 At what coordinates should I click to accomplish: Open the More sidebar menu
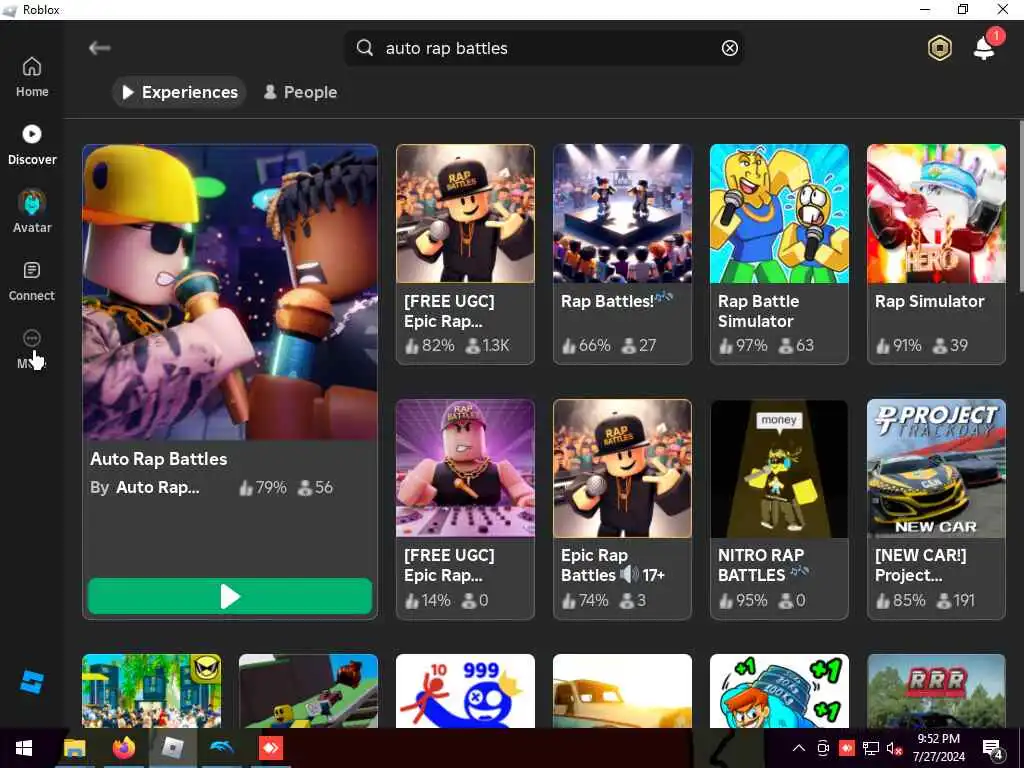click(x=31, y=349)
